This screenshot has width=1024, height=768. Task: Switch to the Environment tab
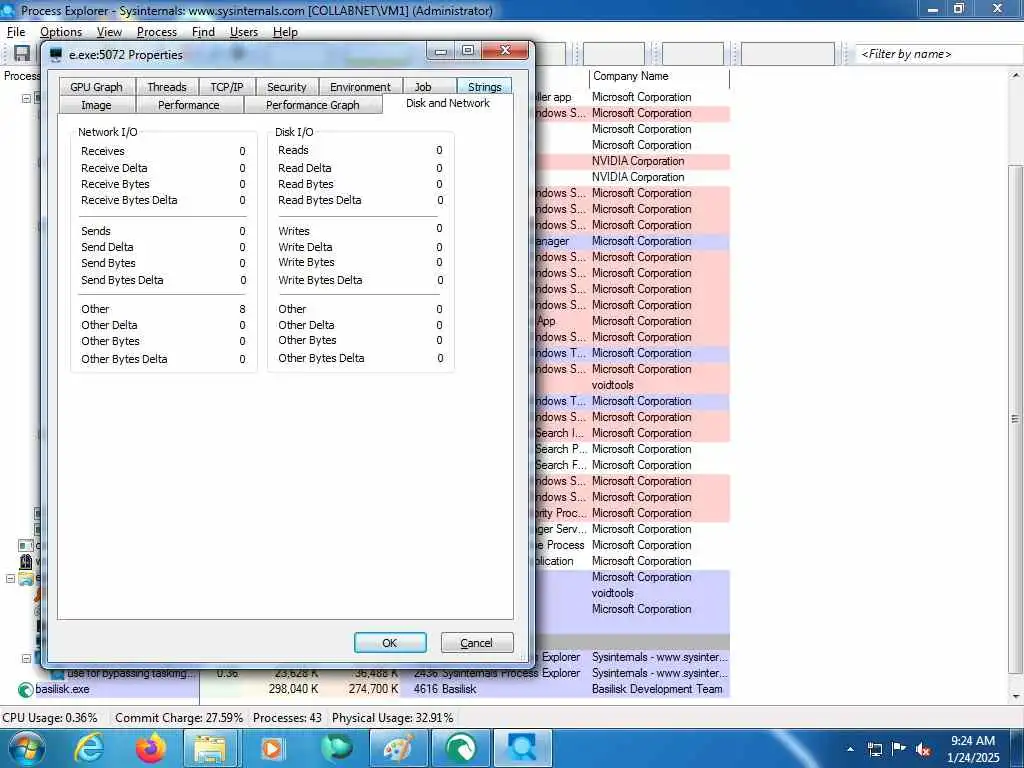[360, 87]
